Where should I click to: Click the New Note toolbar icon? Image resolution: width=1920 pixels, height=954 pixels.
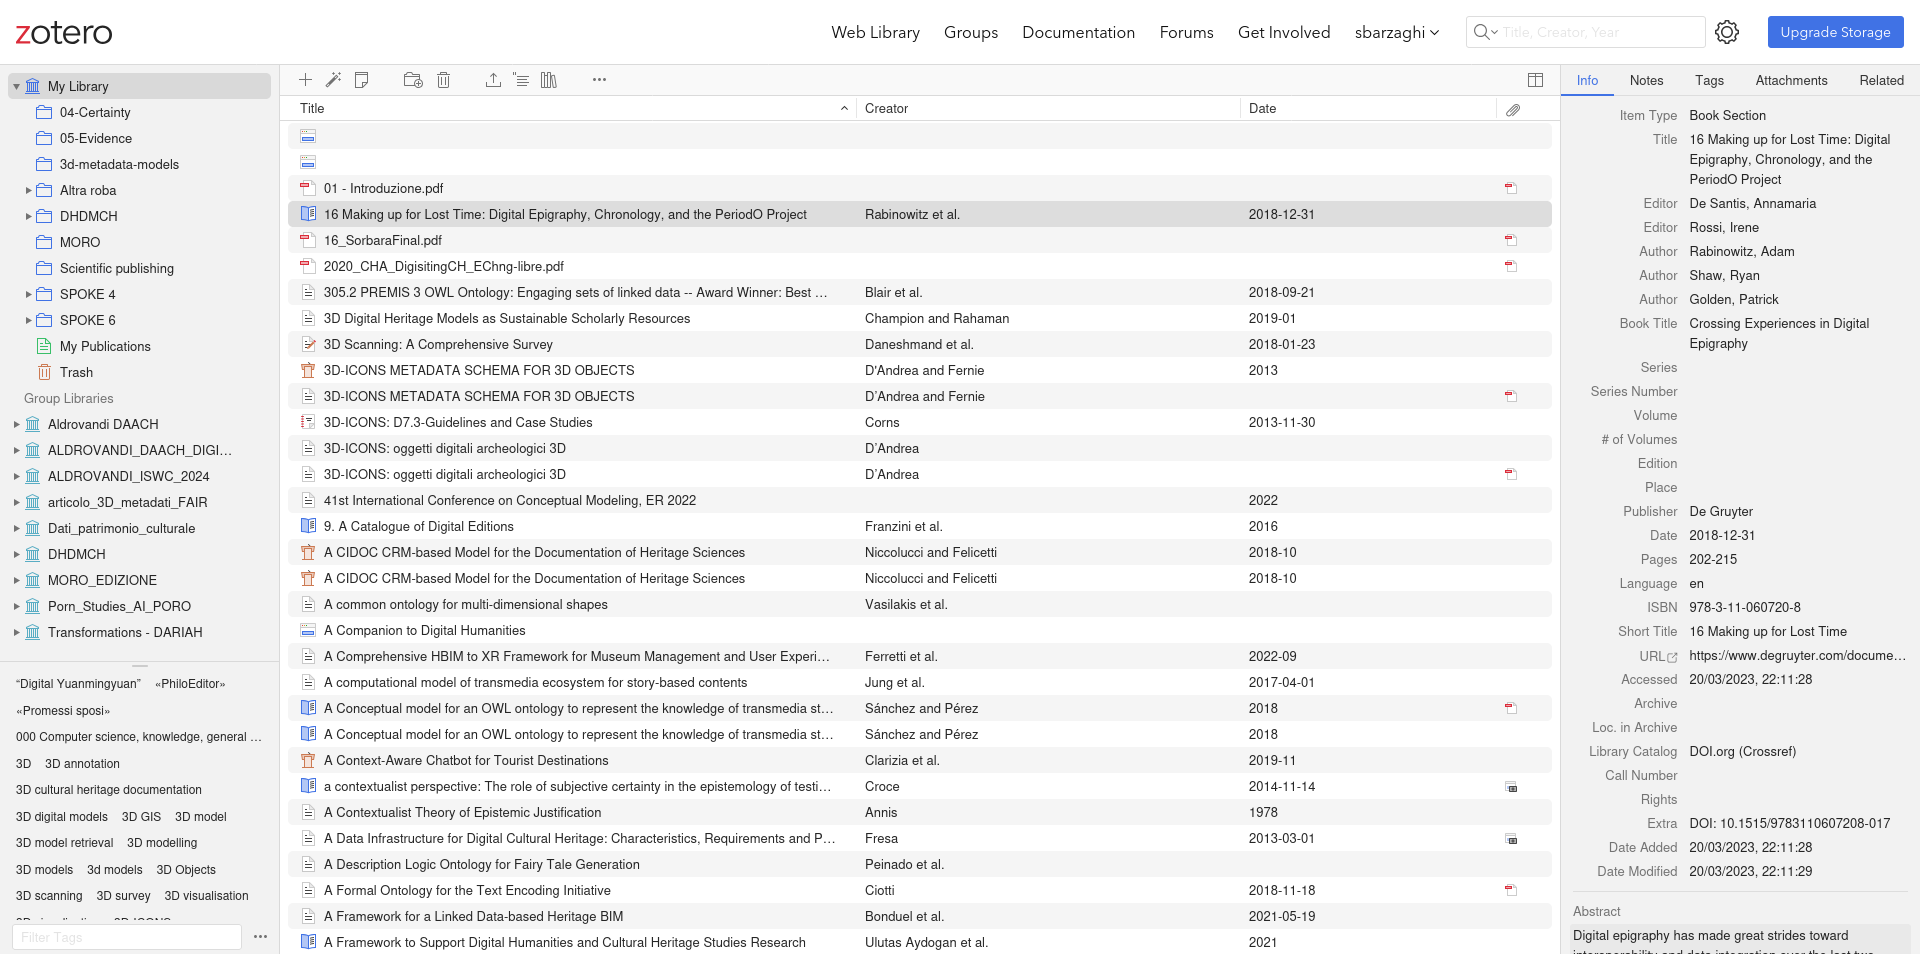pyautogui.click(x=362, y=80)
